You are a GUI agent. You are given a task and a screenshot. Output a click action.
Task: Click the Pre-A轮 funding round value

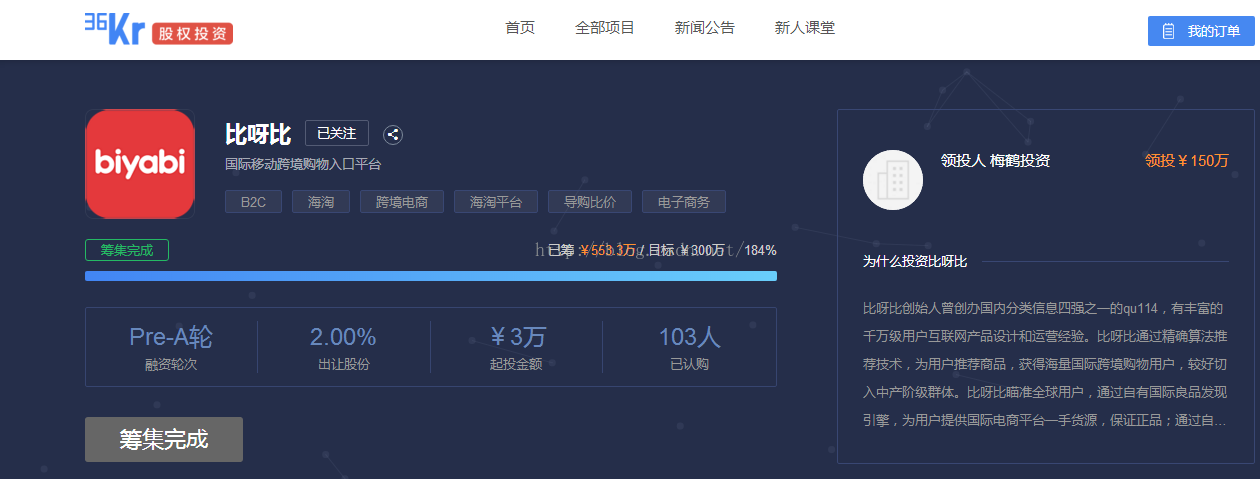coord(171,337)
